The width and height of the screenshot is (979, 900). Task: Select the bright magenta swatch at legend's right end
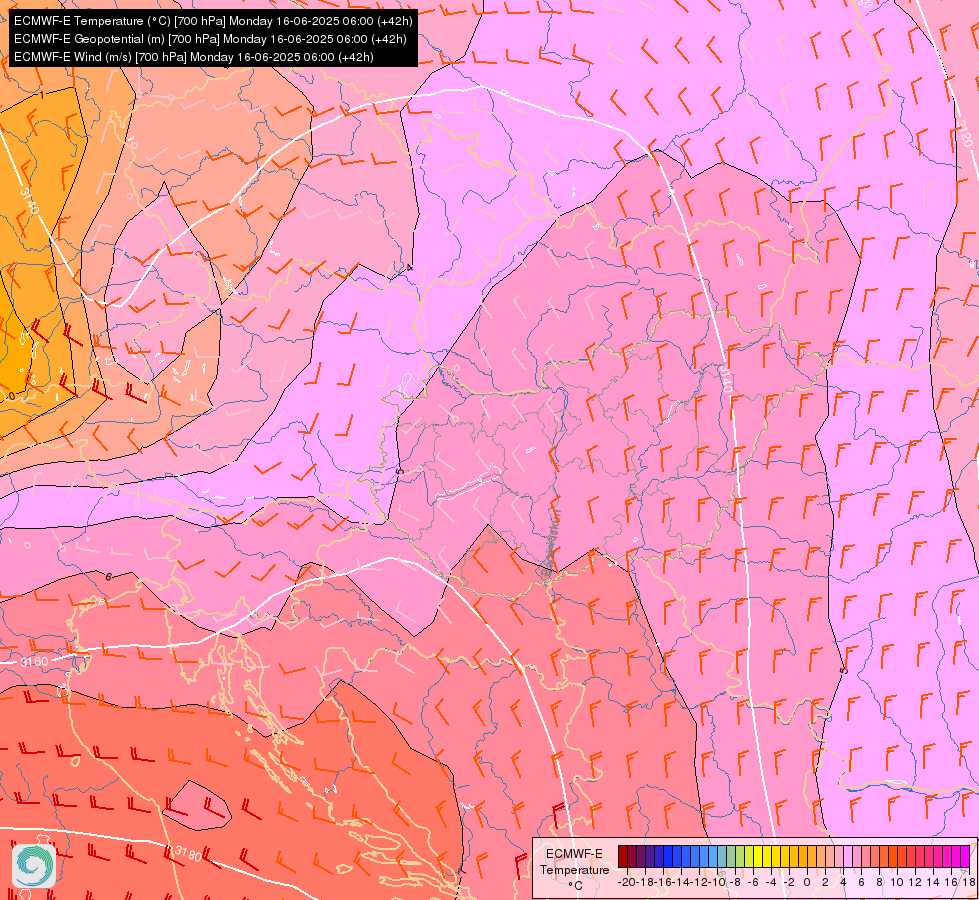coord(965,856)
